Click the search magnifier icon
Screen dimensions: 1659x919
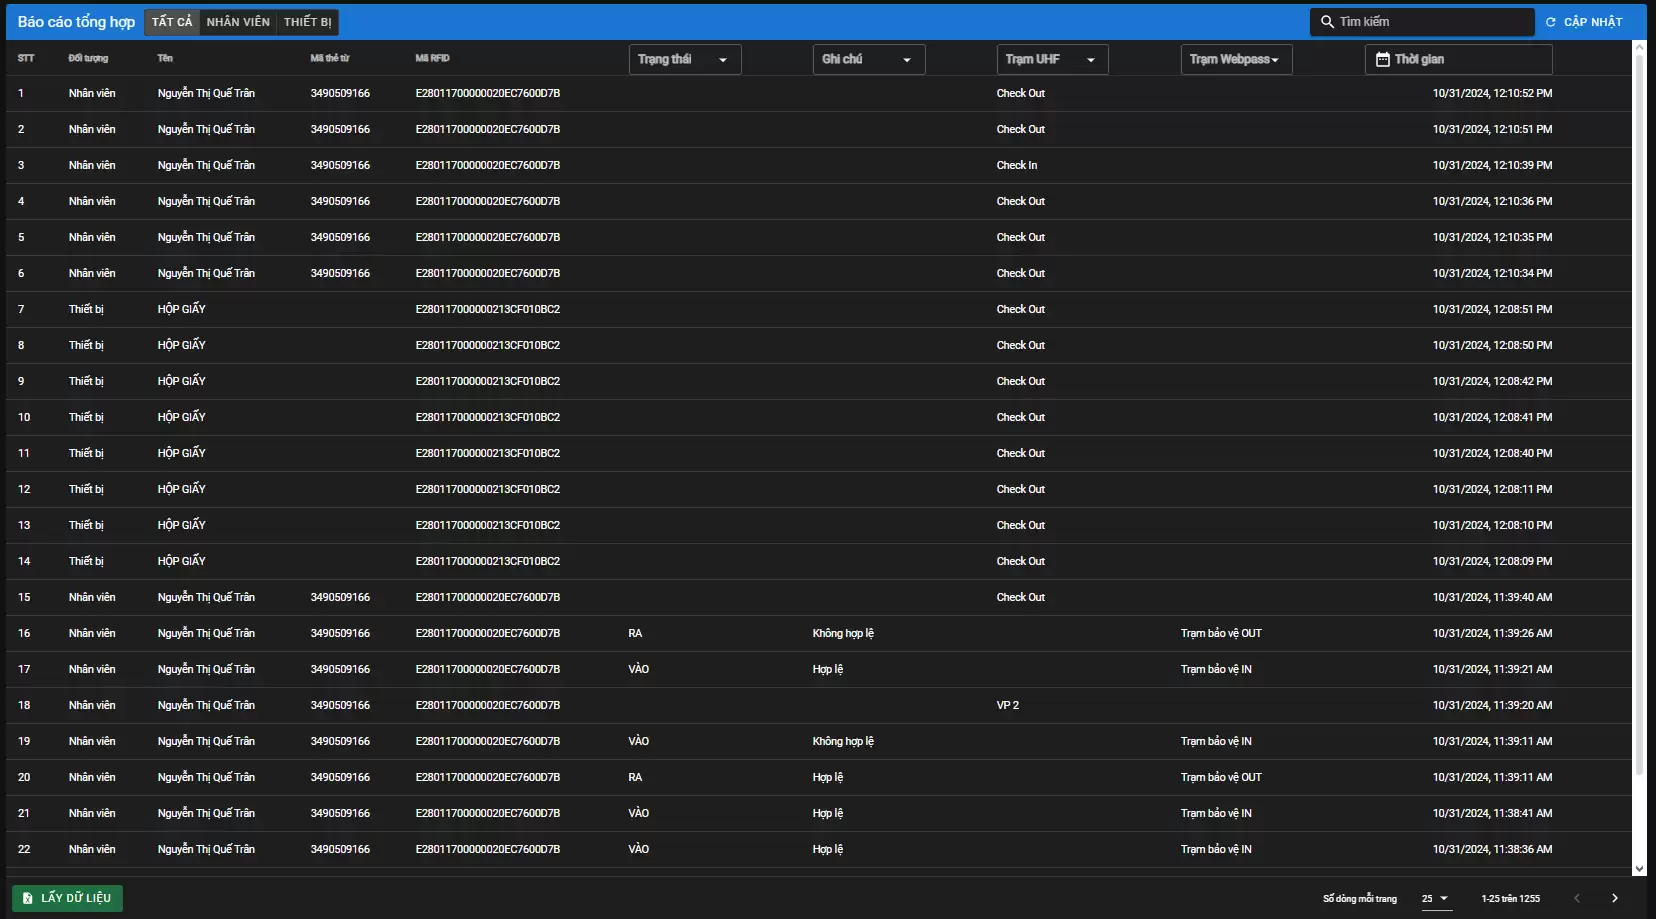pyautogui.click(x=1327, y=22)
